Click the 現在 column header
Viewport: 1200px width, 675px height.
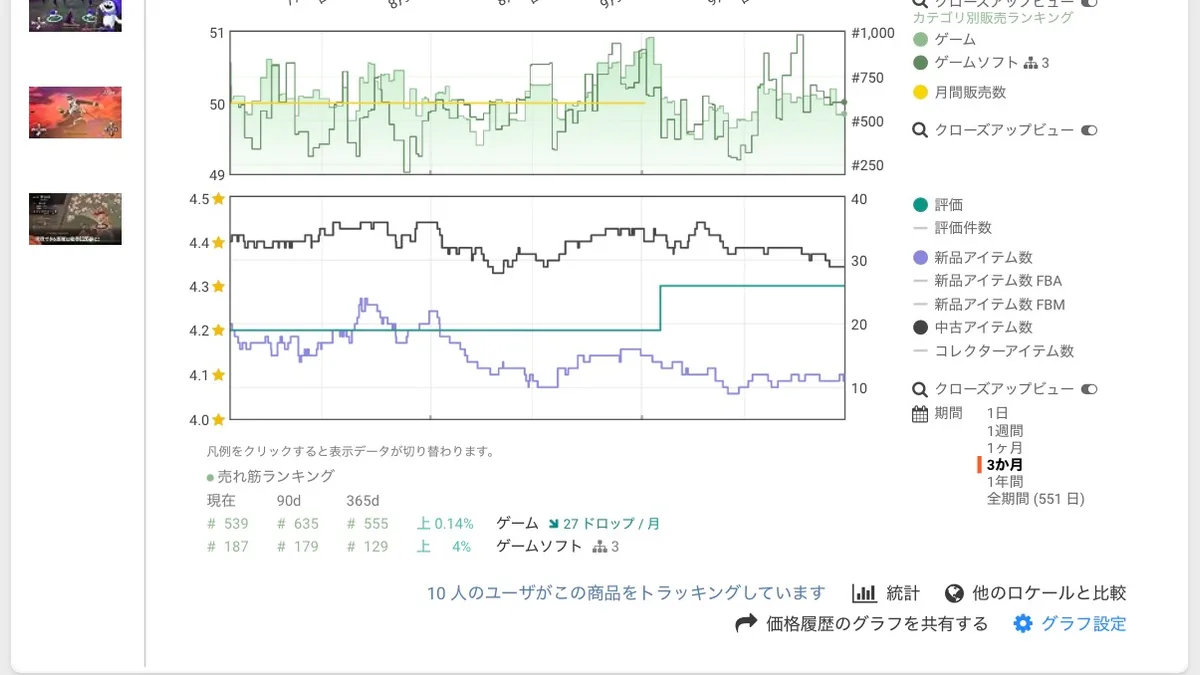[x=221, y=501]
